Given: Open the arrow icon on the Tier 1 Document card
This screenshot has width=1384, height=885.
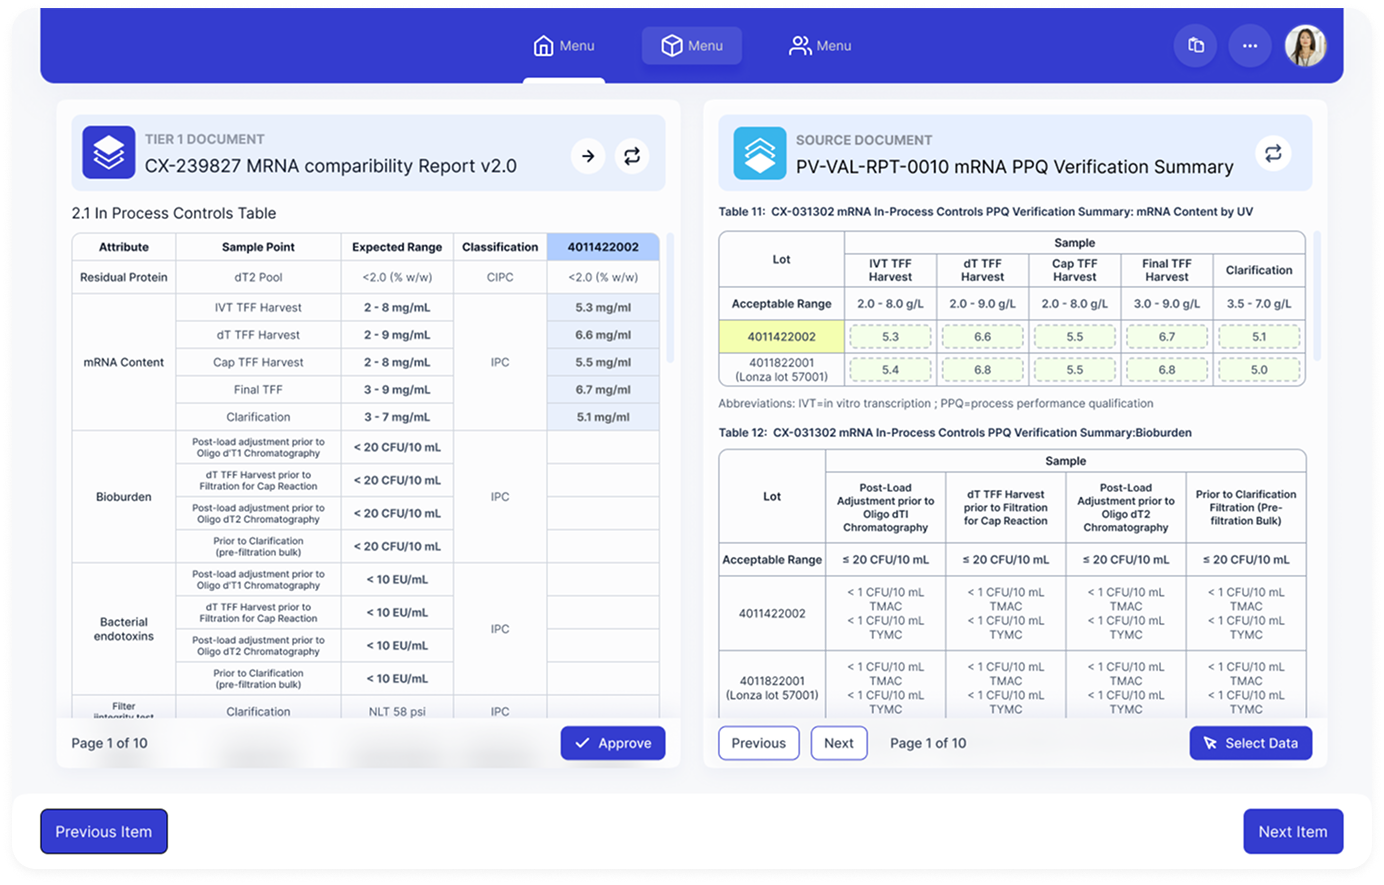Looking at the screenshot, I should (587, 156).
